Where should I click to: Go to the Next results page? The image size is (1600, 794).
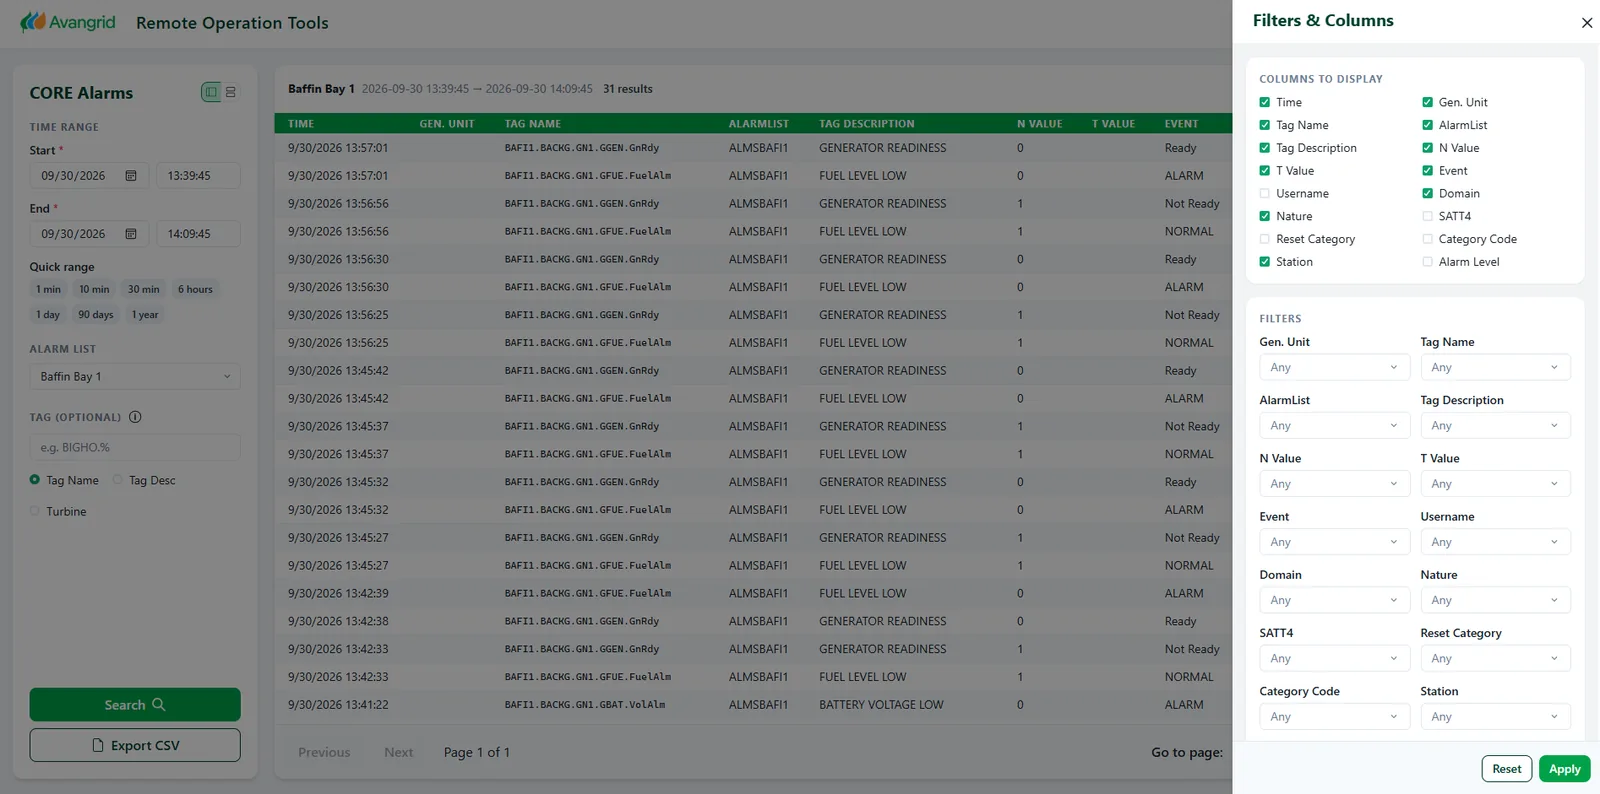(398, 752)
